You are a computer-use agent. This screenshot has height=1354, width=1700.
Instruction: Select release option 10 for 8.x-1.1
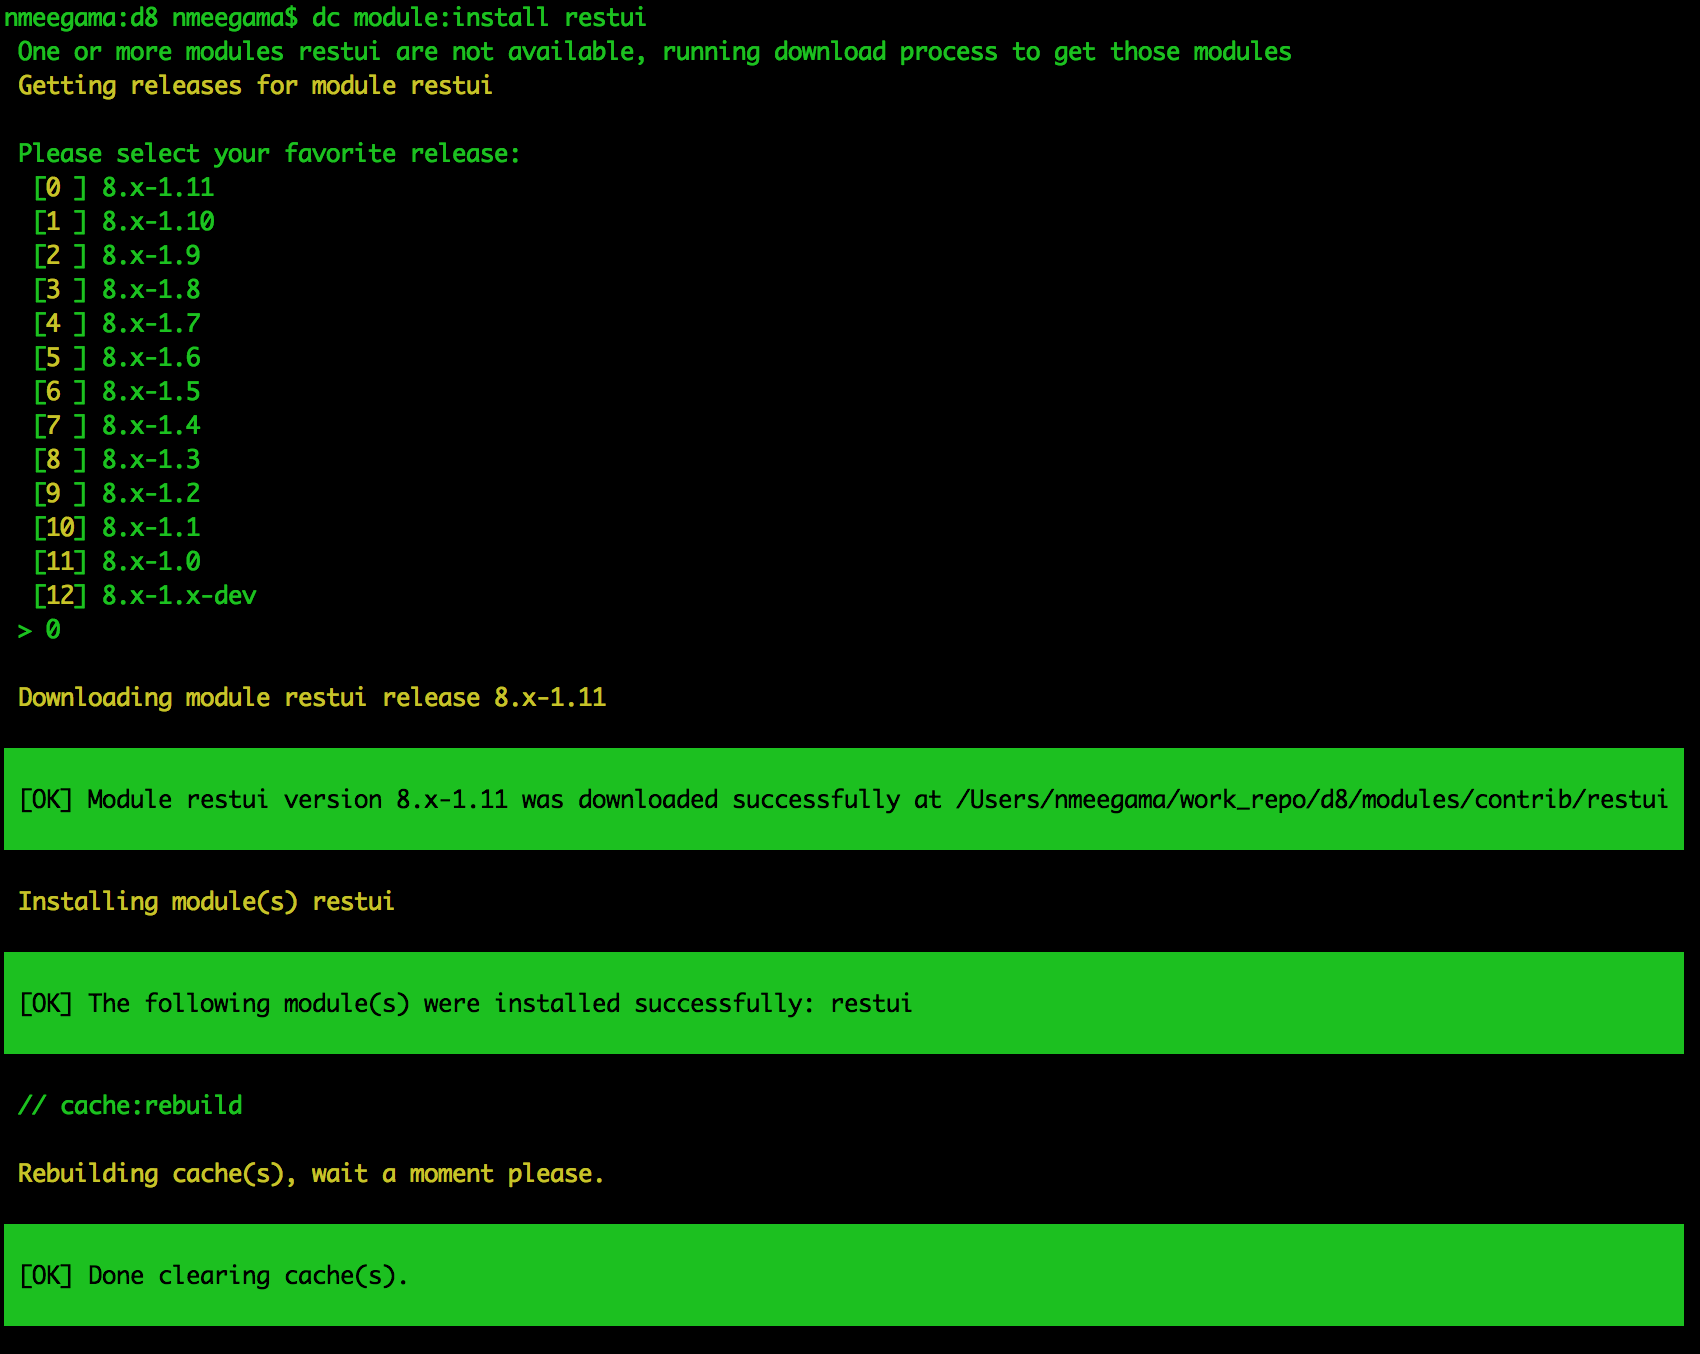click(x=118, y=528)
